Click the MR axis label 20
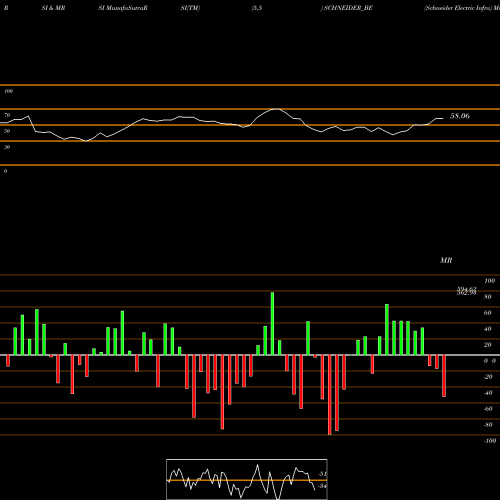Screen dimensions: 500x500 coord(488,345)
